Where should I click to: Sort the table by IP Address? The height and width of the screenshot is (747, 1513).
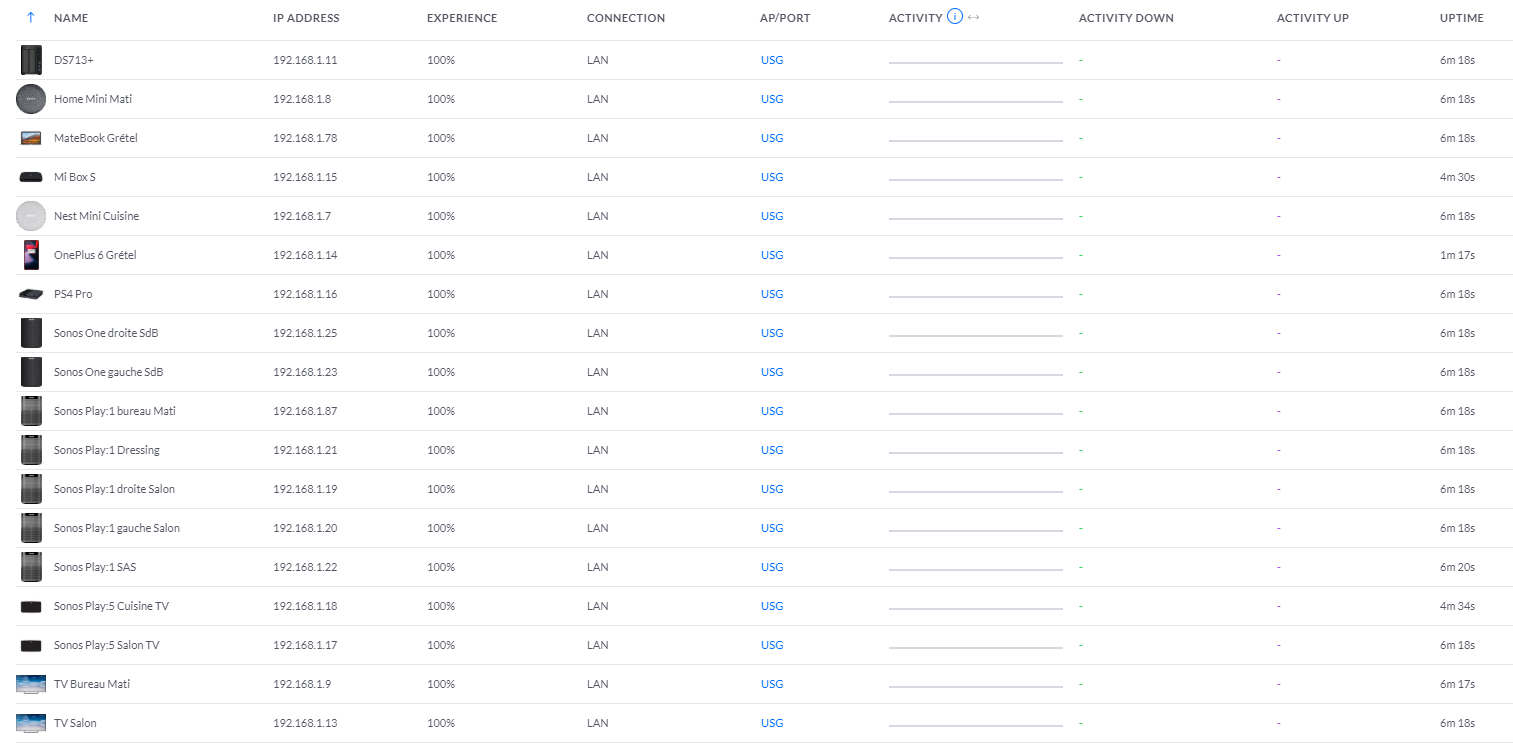click(x=306, y=18)
